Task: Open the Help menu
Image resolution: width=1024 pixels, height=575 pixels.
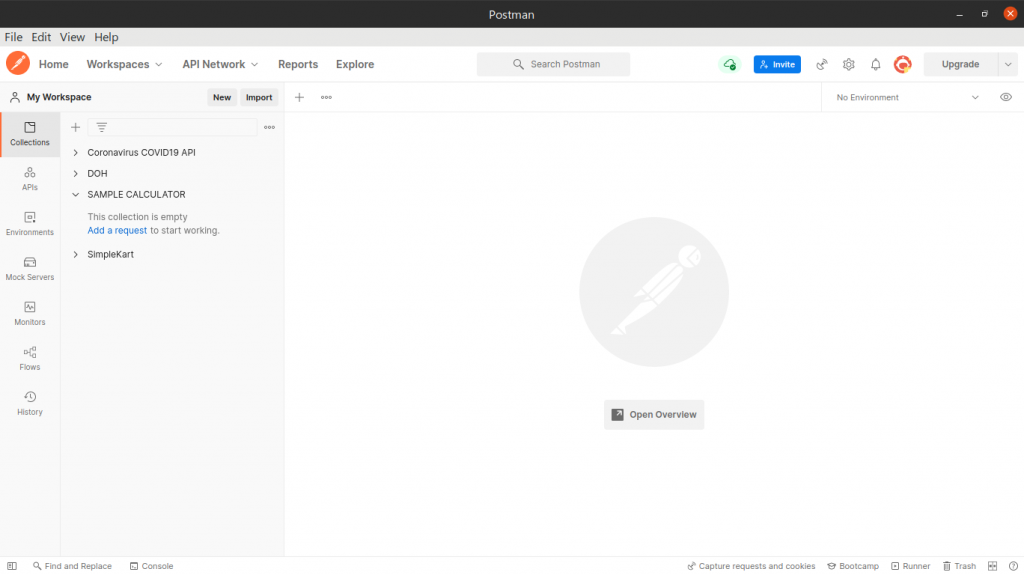Action: 106,37
